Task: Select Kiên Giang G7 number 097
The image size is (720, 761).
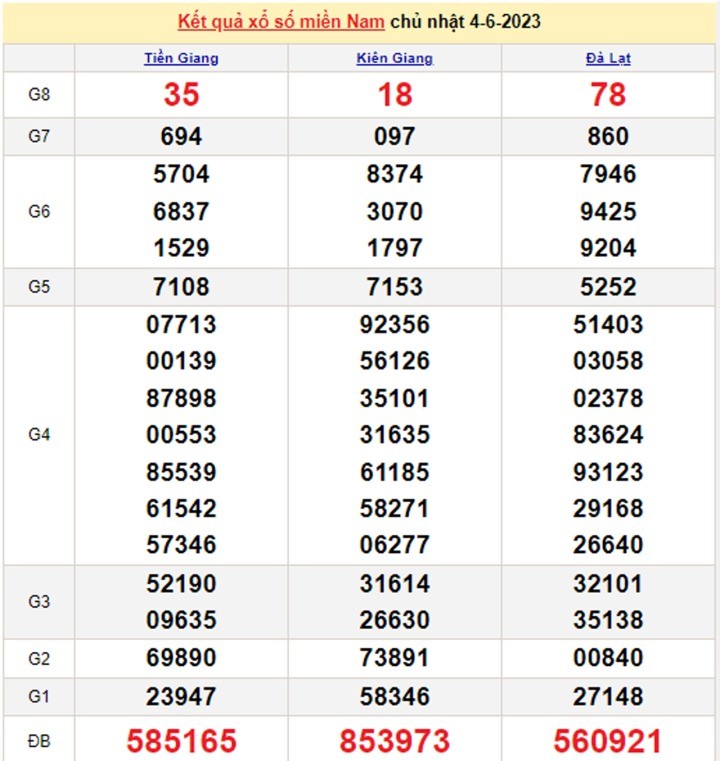Action: point(395,137)
